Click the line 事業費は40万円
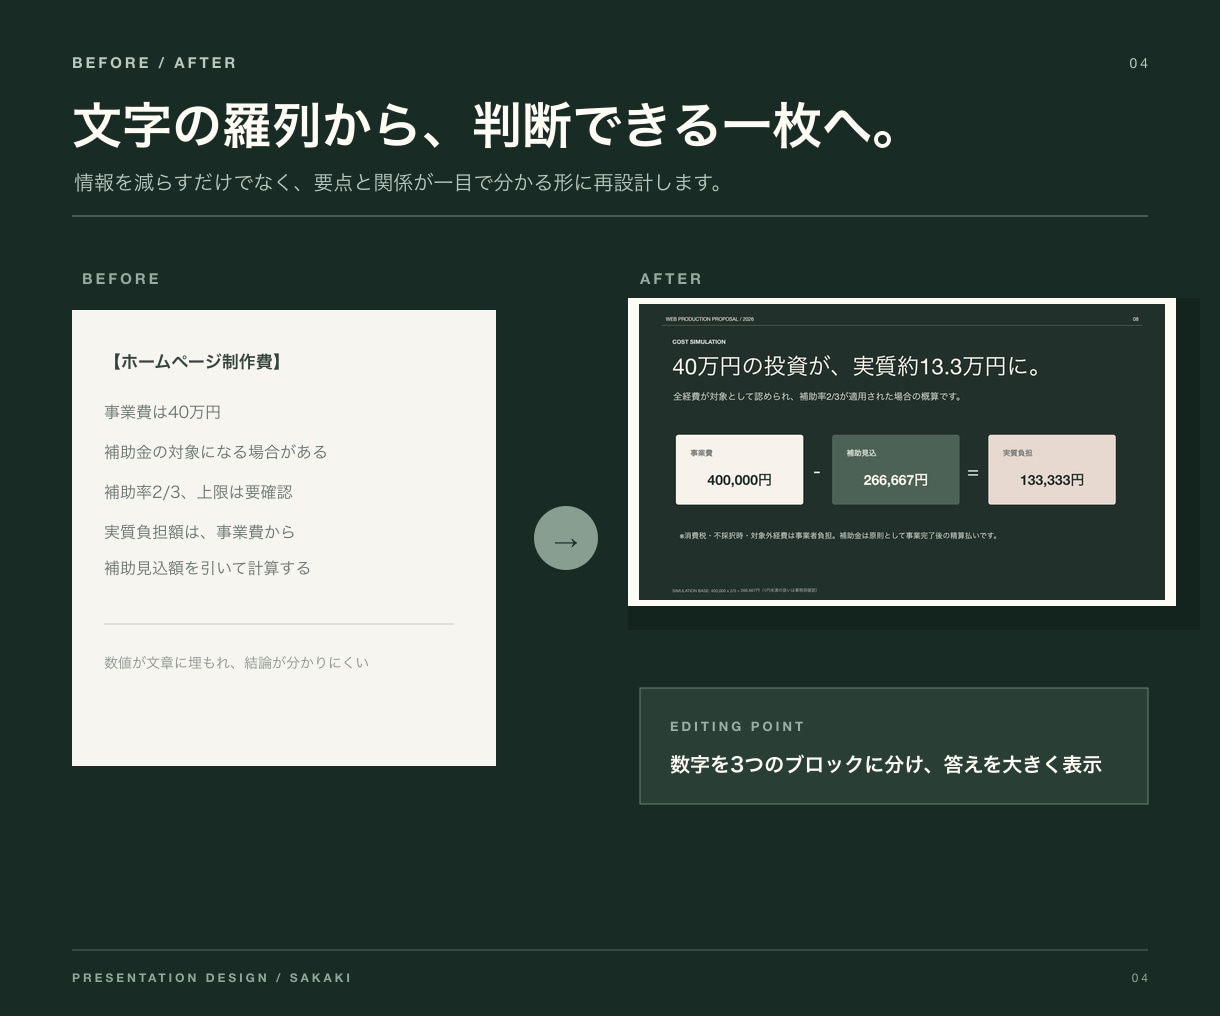 pos(162,412)
